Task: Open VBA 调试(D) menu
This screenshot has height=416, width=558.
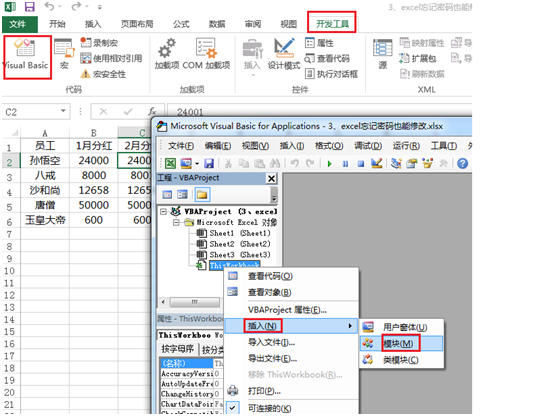Action: [x=368, y=146]
